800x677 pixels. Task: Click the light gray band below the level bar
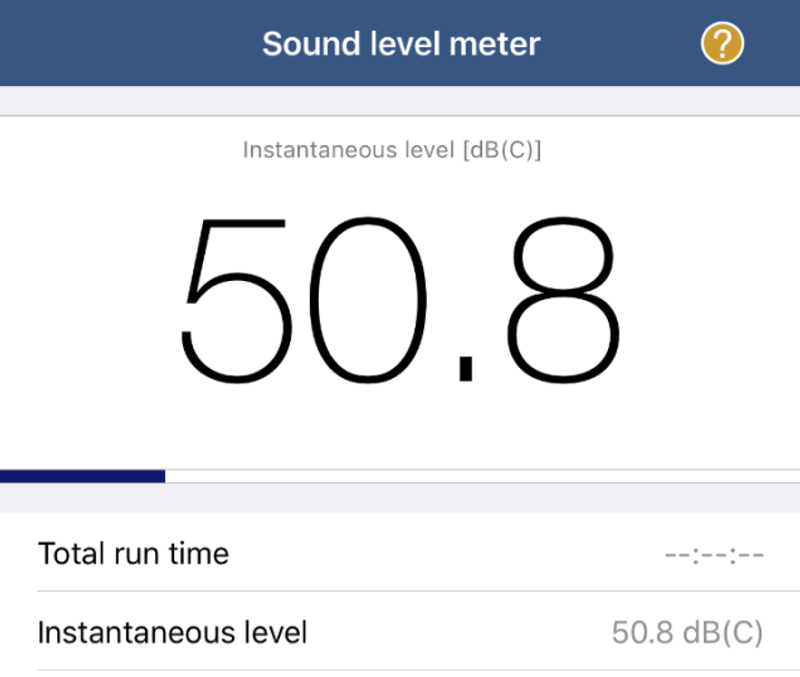(400, 498)
